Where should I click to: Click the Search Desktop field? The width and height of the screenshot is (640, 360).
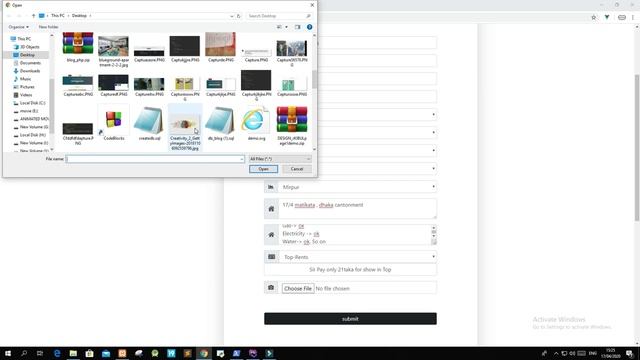(279, 16)
